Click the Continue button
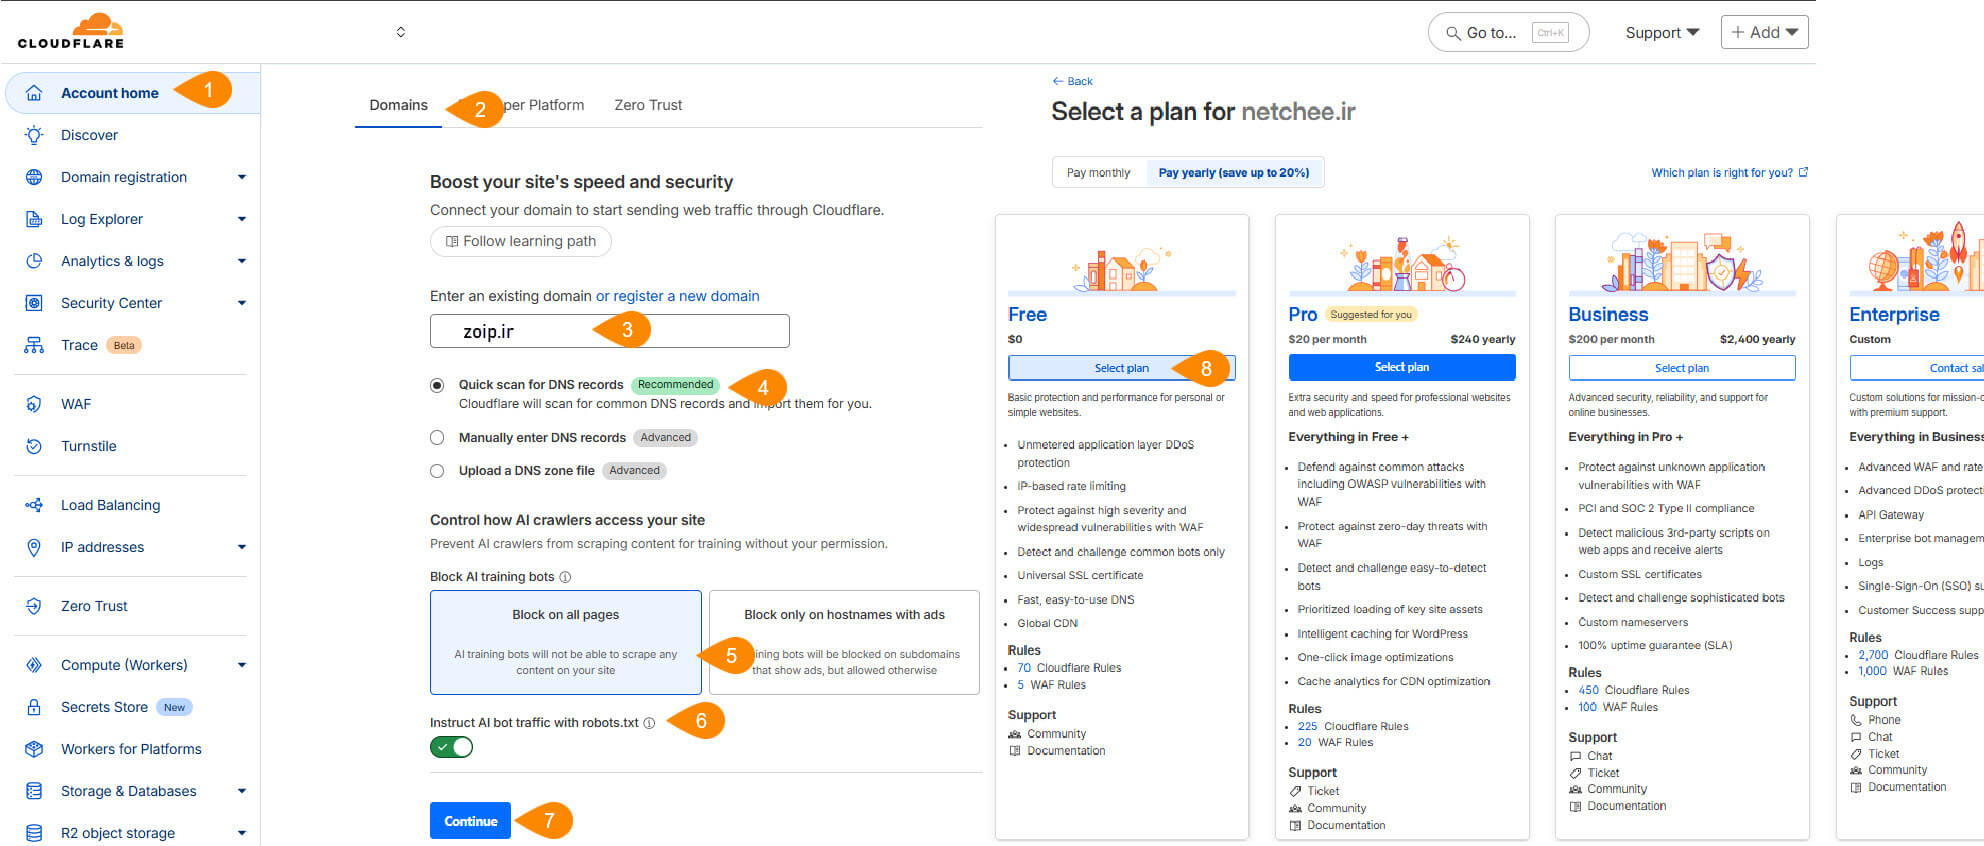 point(470,820)
